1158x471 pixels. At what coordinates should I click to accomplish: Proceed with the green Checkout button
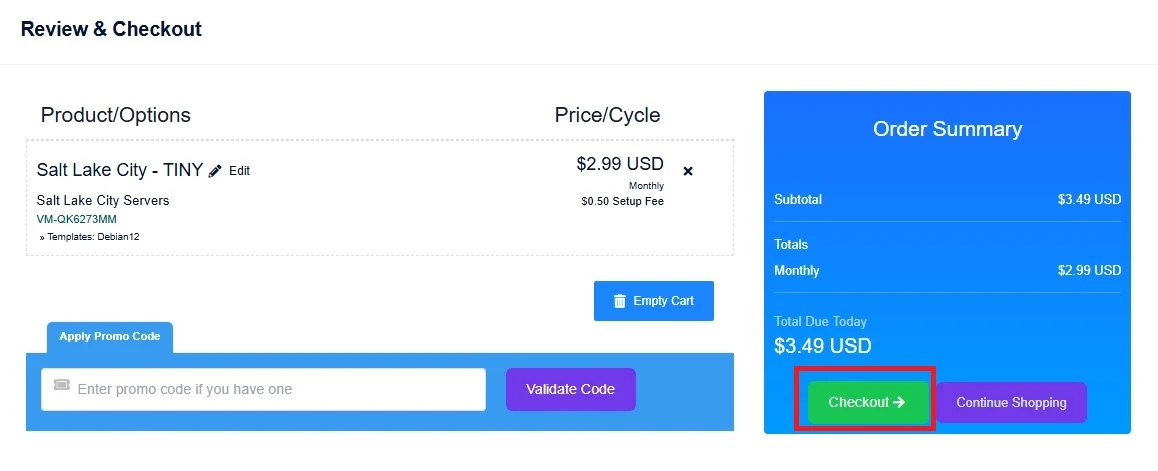coord(866,402)
